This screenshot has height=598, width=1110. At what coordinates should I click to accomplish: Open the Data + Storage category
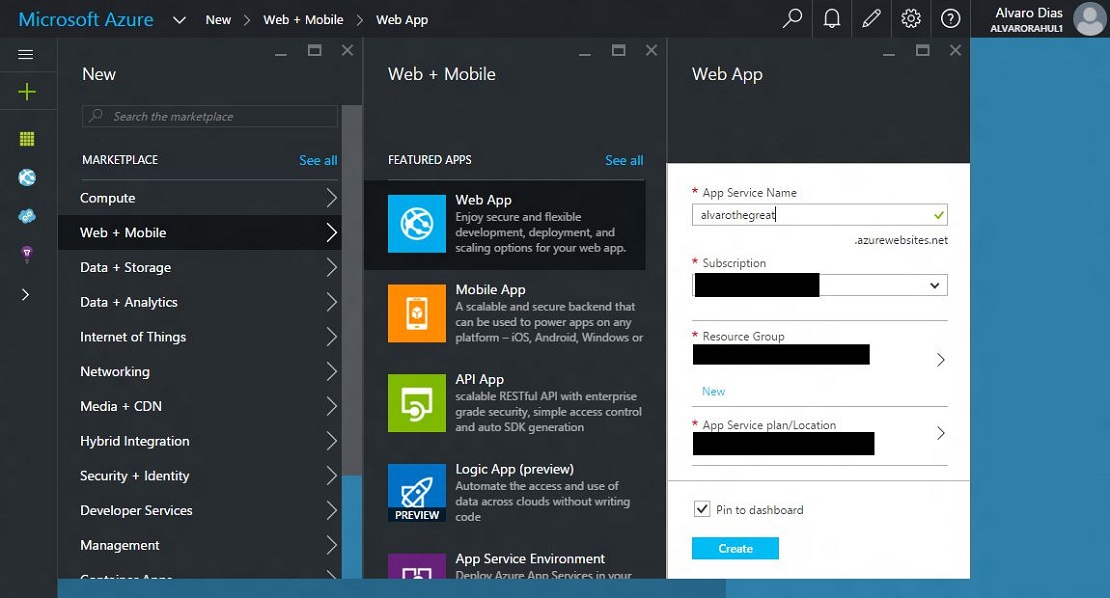tap(200, 268)
